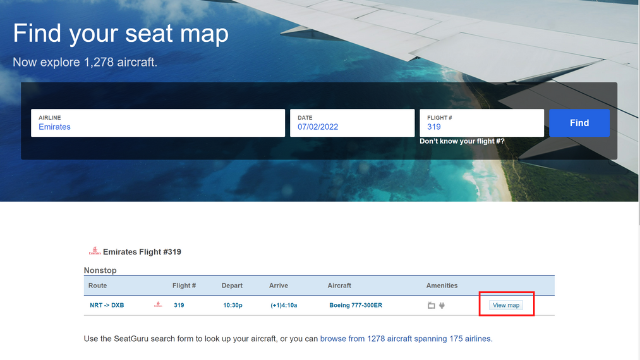Click the 10:30p departure time link
The width and height of the screenshot is (640, 360).
tap(233, 305)
